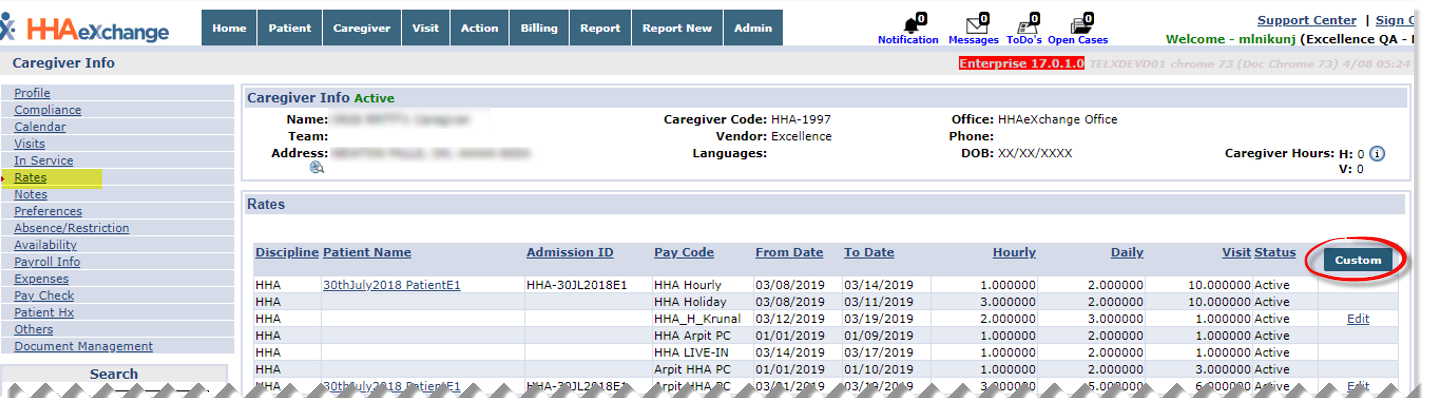1437x398 pixels.
Task: Open the Report New menu
Action: (677, 28)
